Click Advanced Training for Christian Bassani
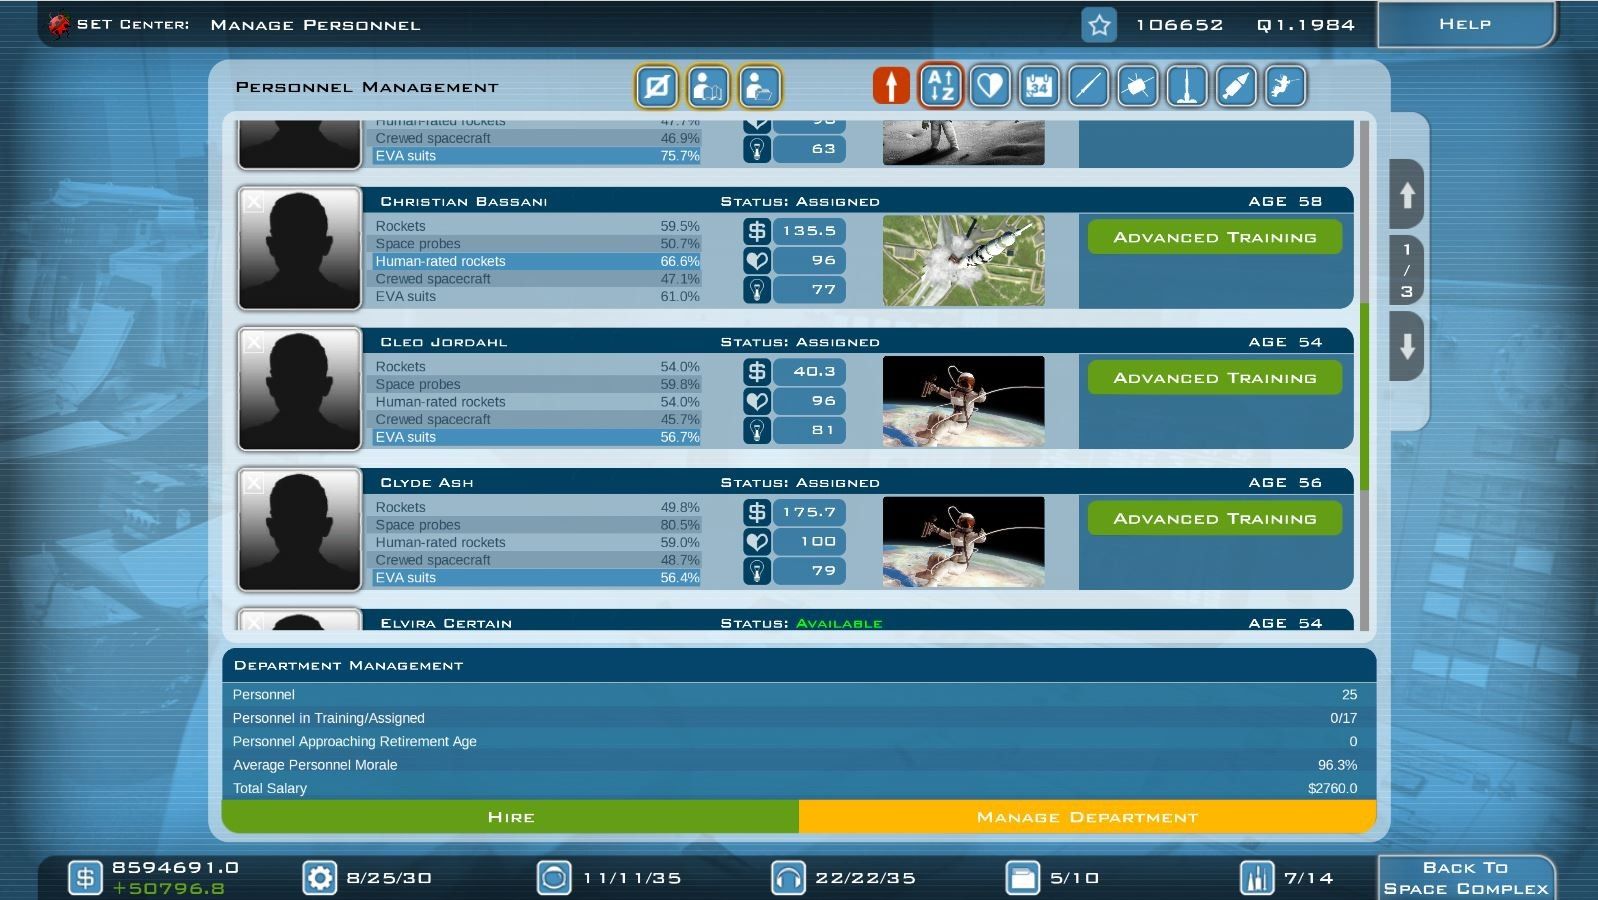1598x900 pixels. click(1214, 238)
